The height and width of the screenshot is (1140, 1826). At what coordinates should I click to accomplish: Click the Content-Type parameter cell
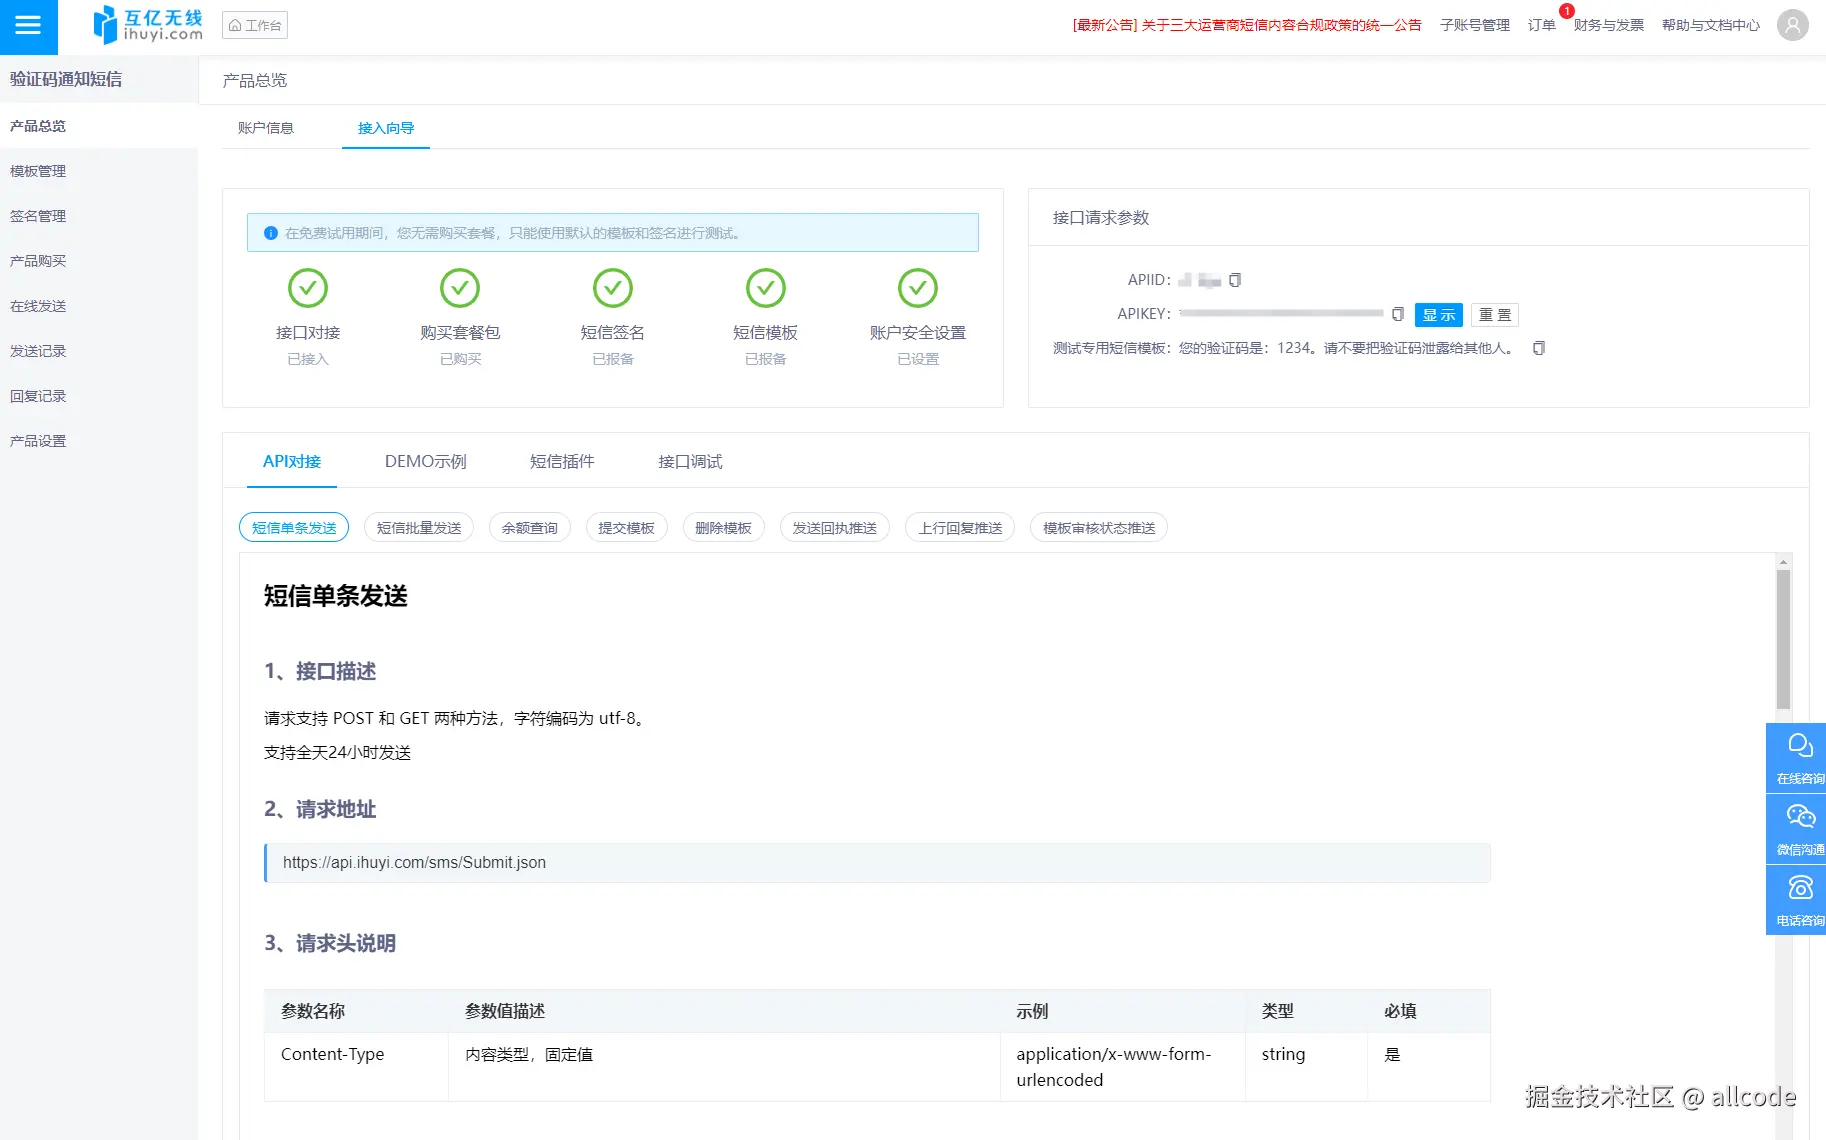356,1067
